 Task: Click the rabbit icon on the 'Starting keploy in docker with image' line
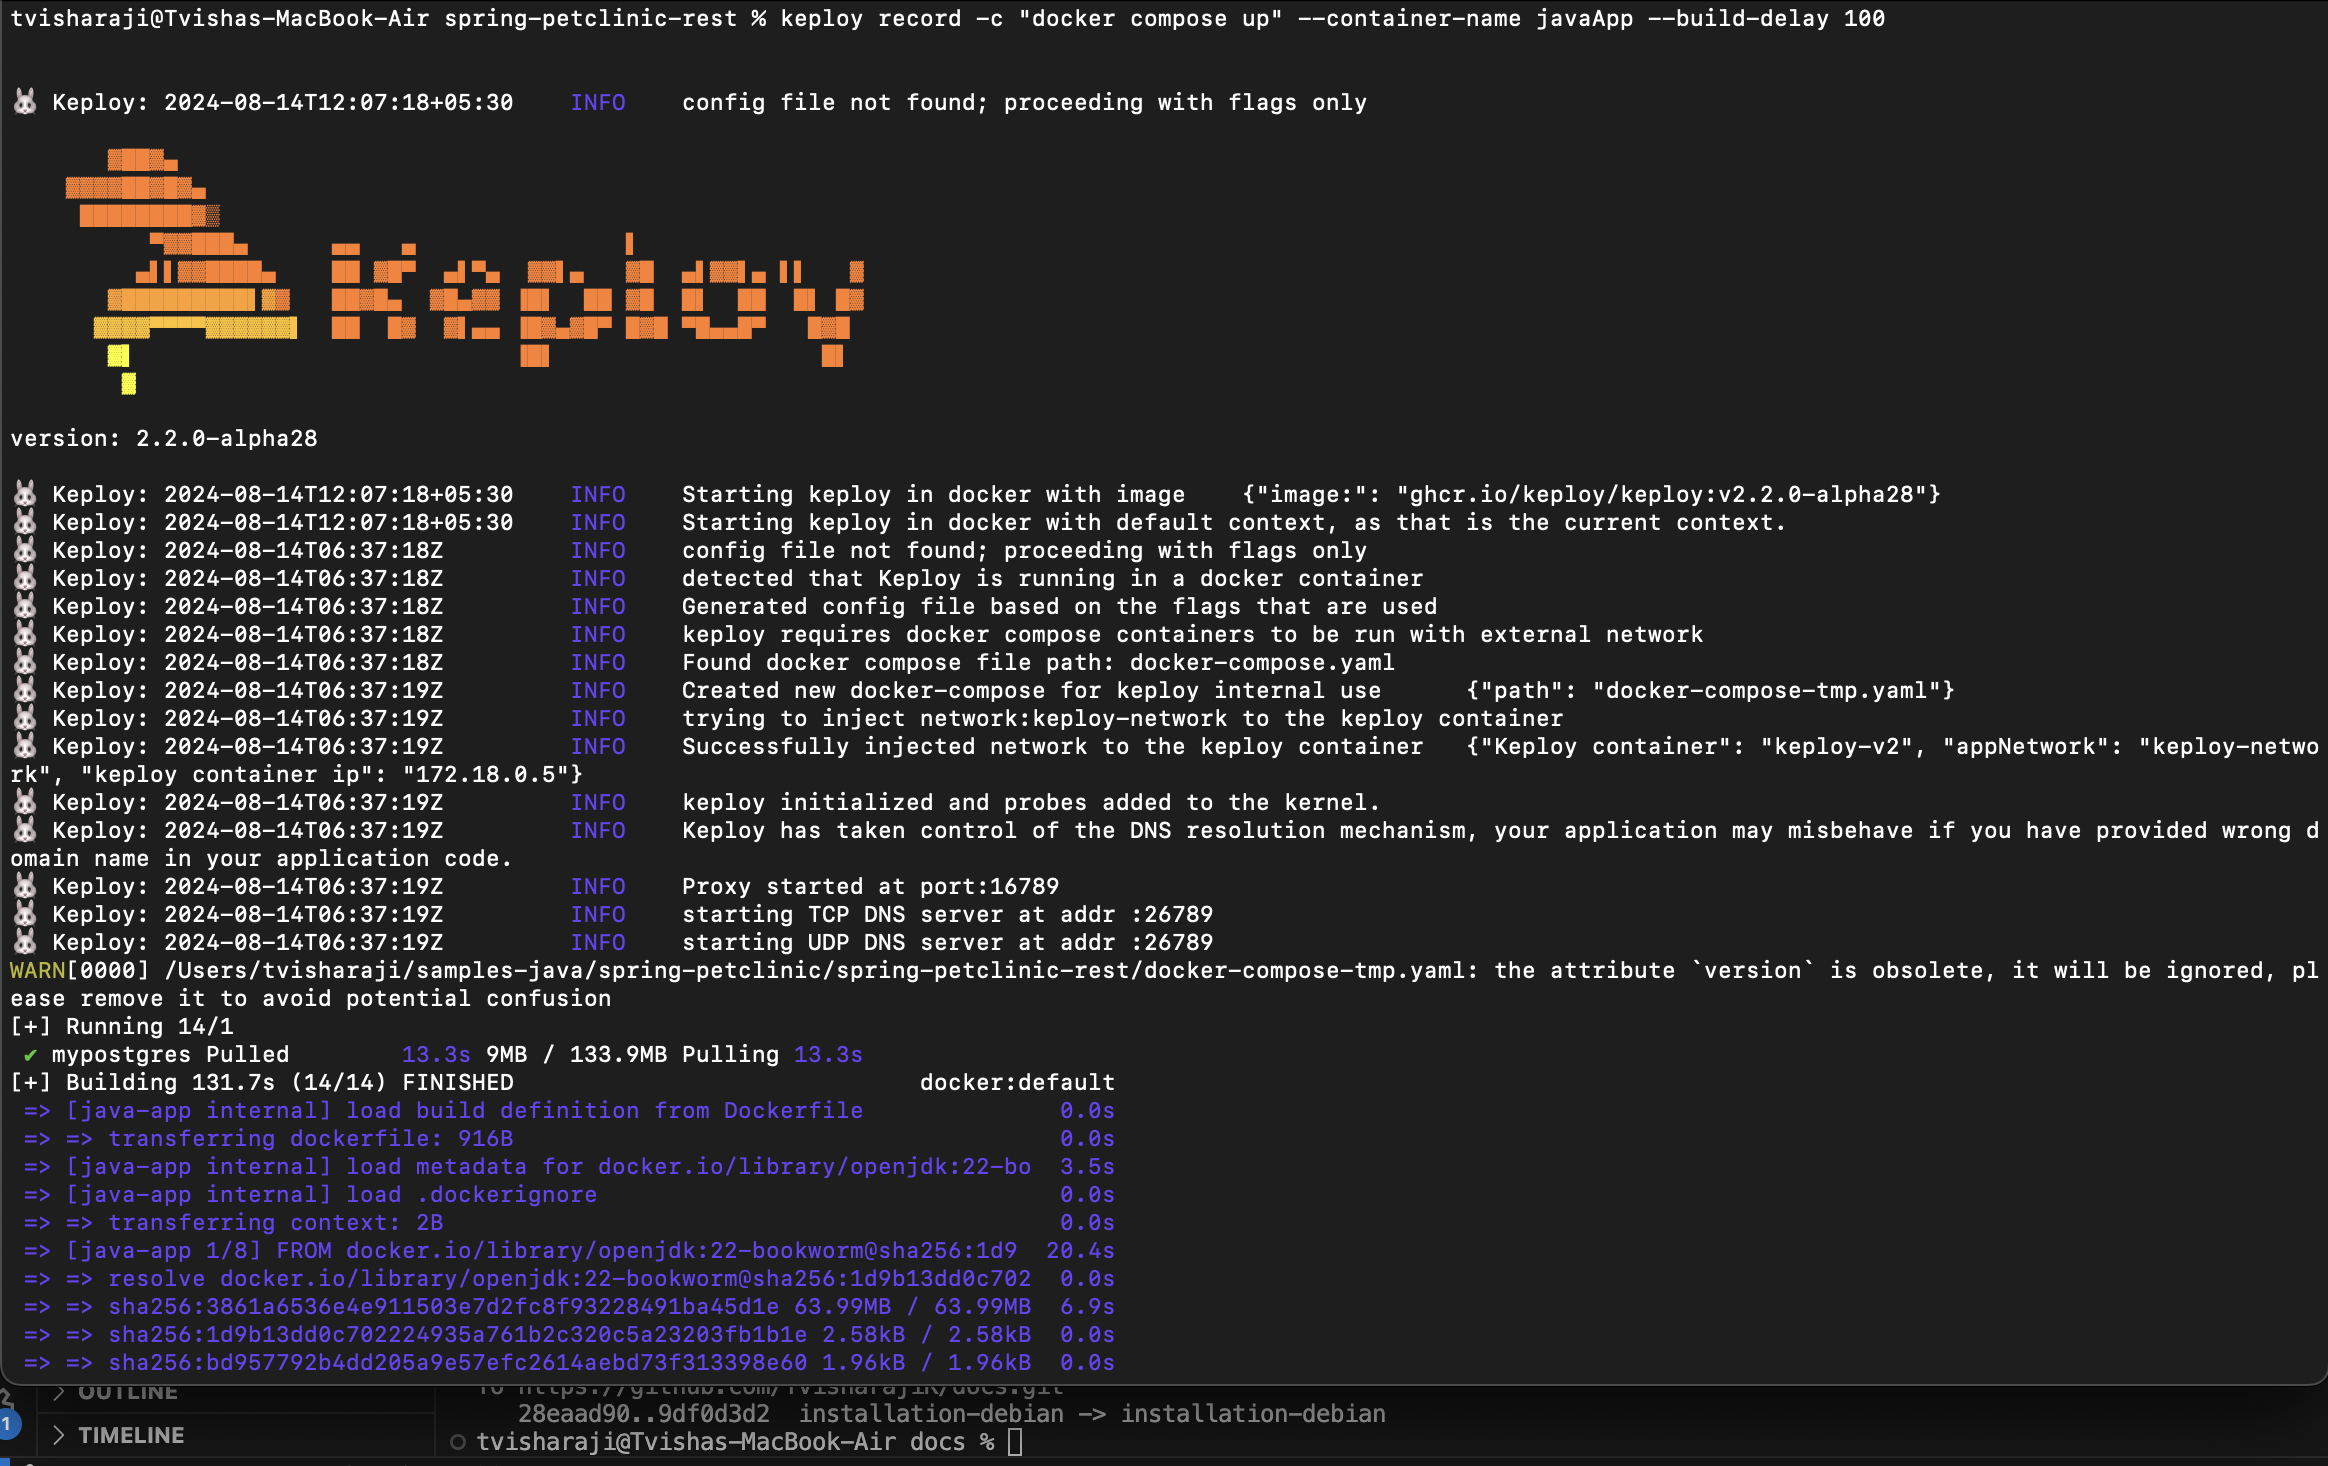click(x=25, y=493)
